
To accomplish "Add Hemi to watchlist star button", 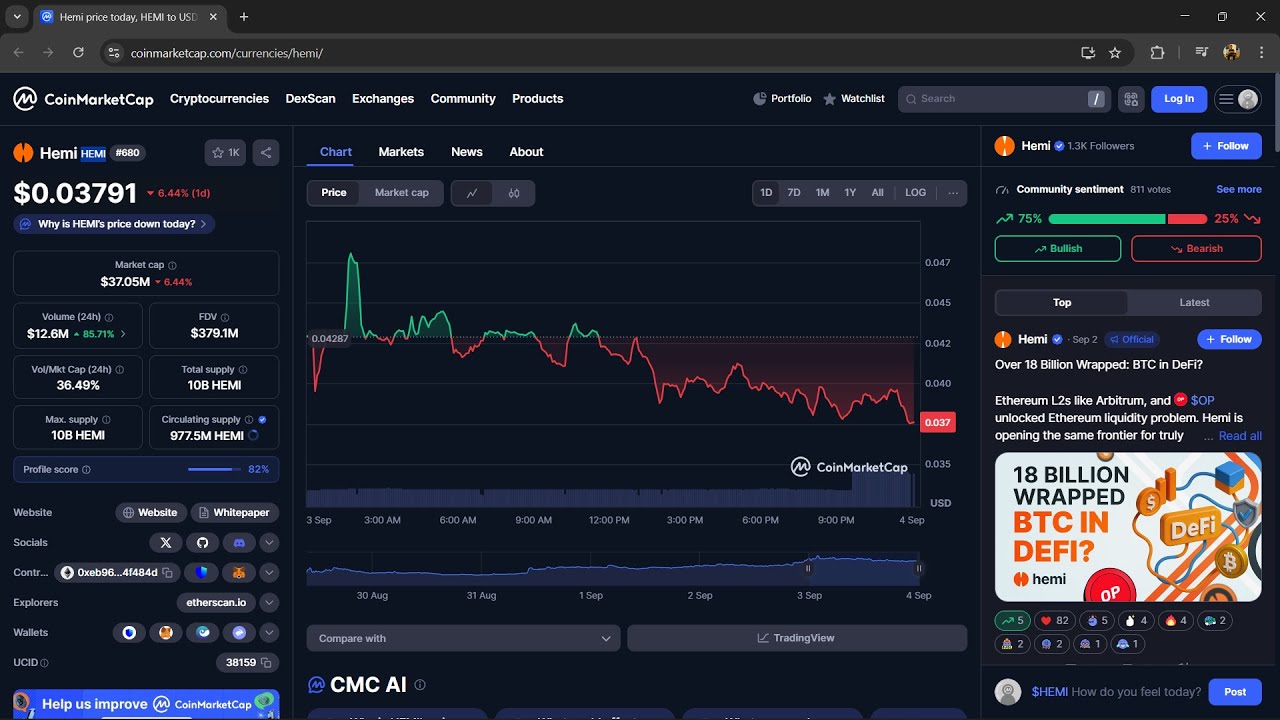I will point(225,153).
